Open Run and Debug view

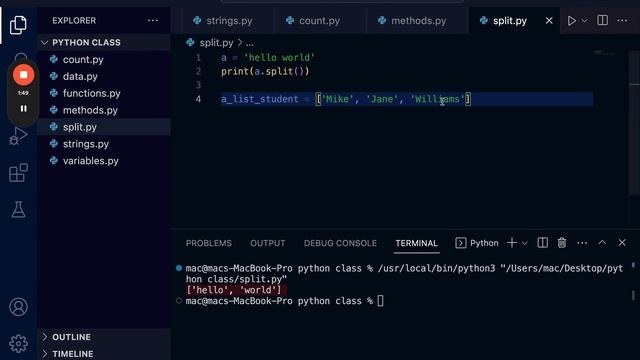(x=18, y=136)
